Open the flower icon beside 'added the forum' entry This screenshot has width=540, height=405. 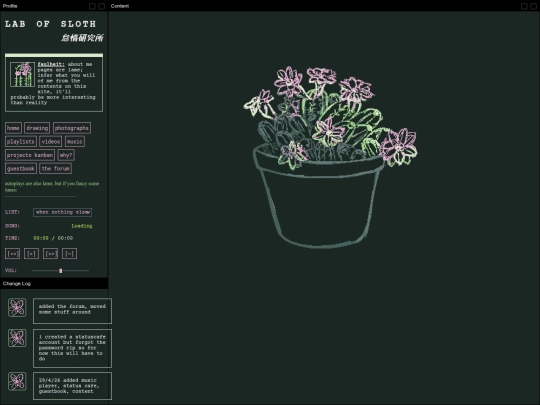coord(17,308)
